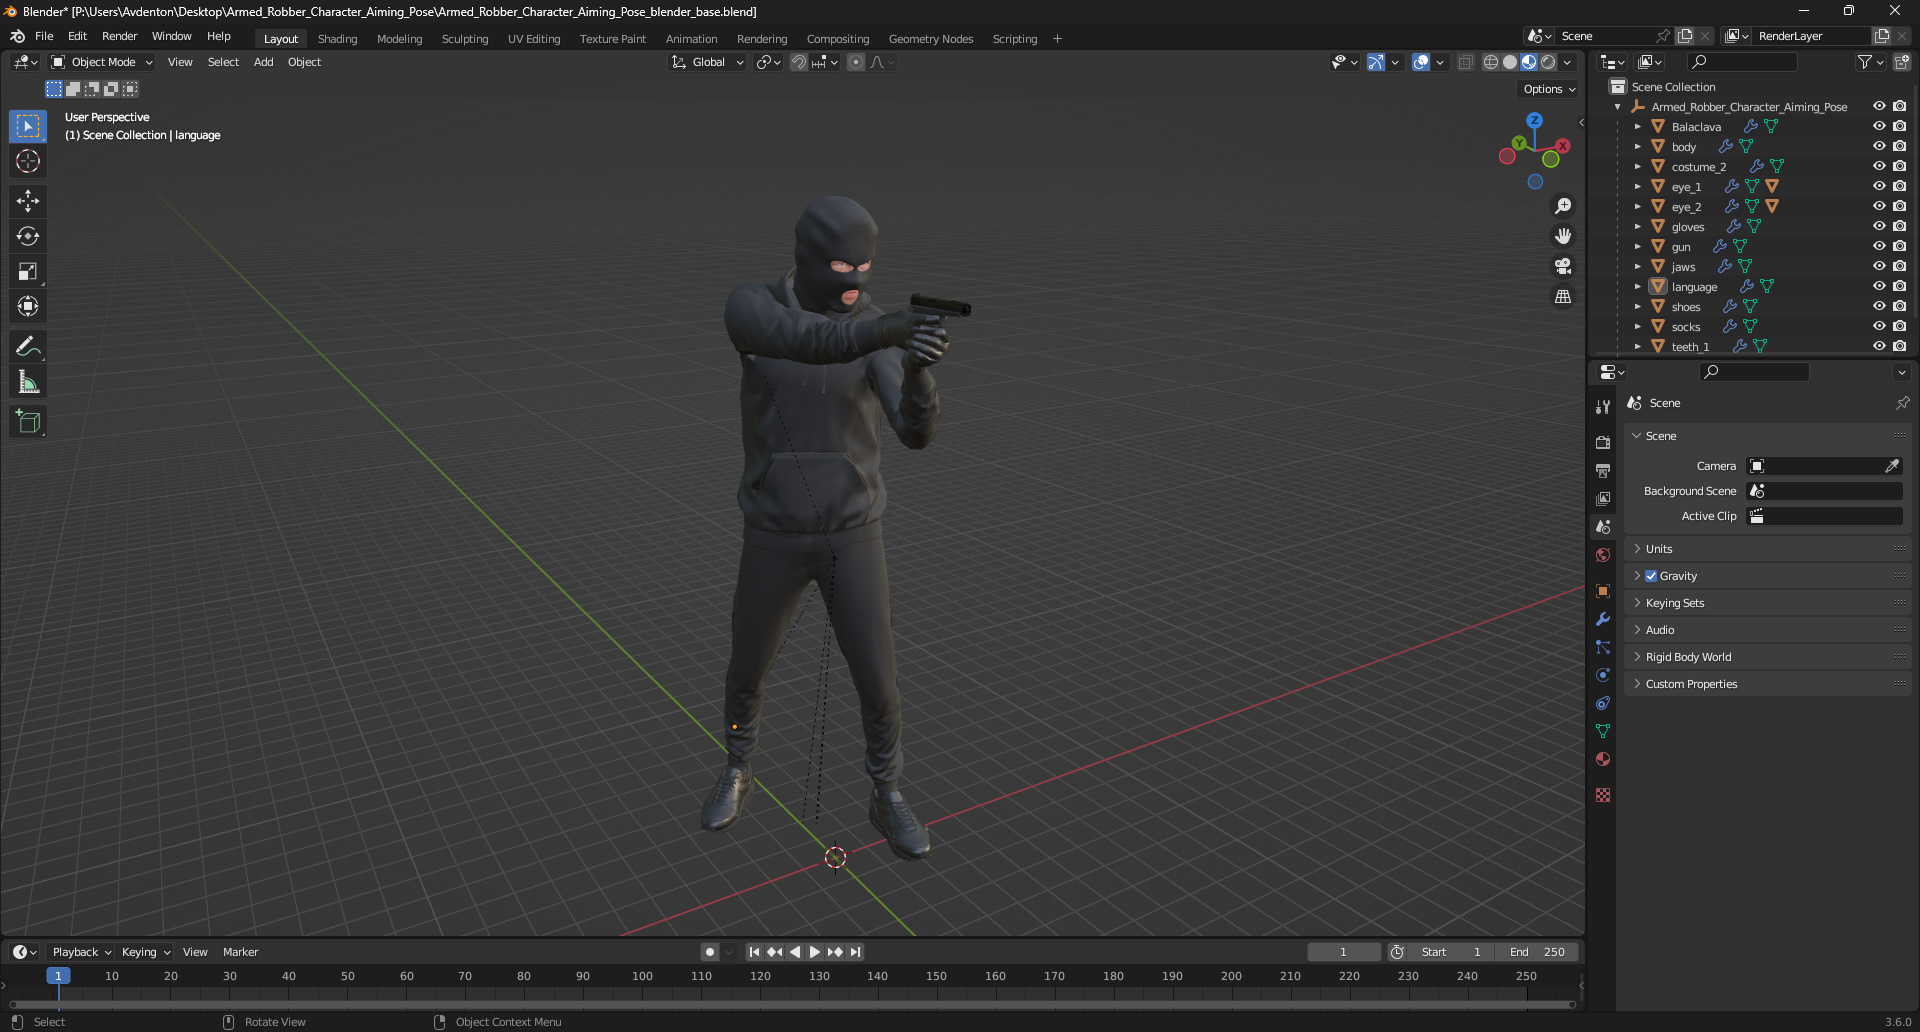
Task: Open the Options dropdown in viewport
Action: [1549, 89]
